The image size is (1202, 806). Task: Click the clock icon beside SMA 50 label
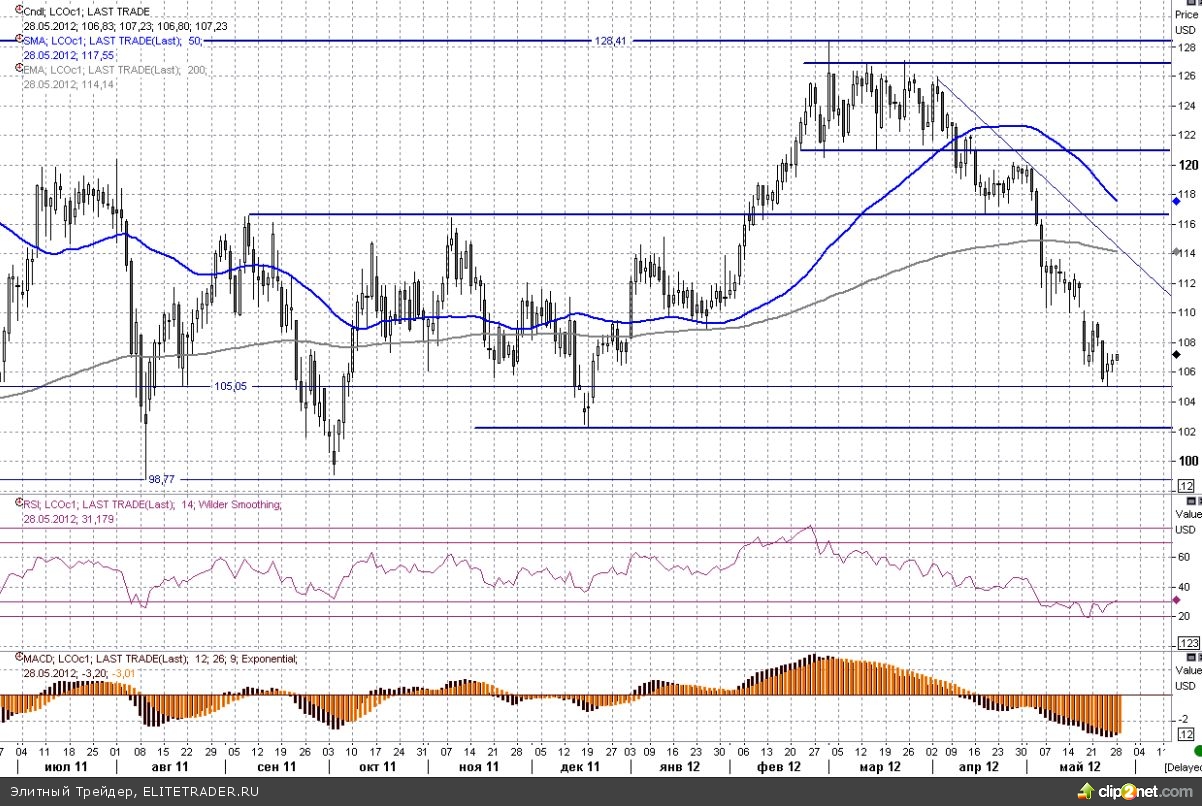[18, 39]
